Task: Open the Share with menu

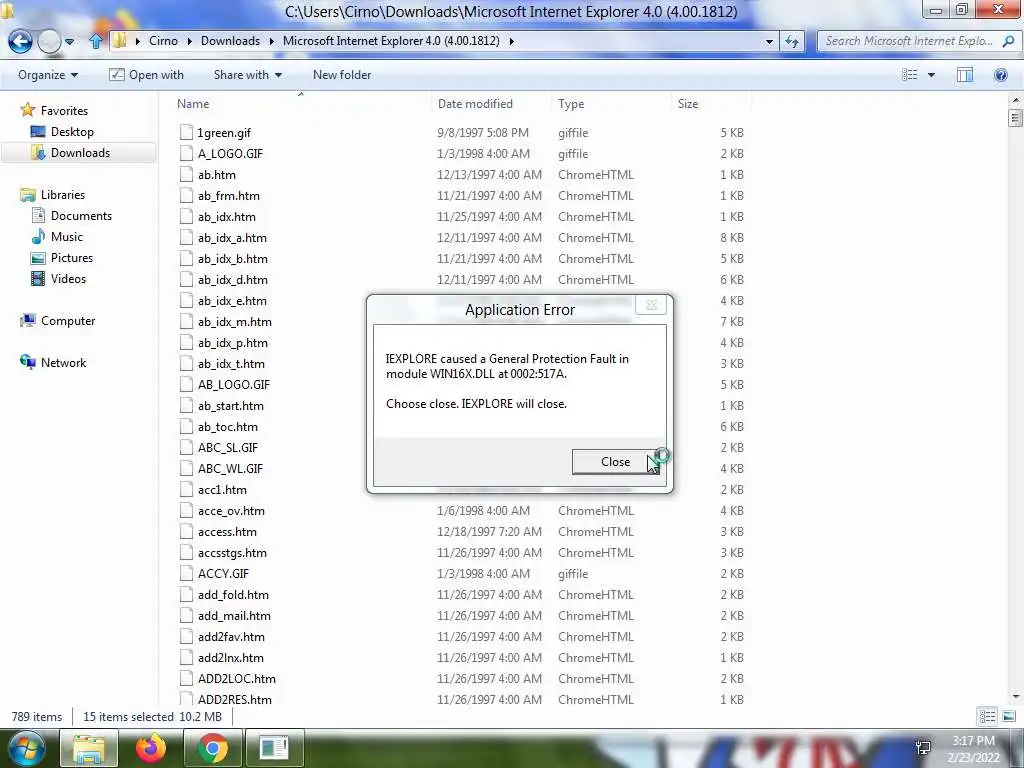Action: tap(248, 75)
